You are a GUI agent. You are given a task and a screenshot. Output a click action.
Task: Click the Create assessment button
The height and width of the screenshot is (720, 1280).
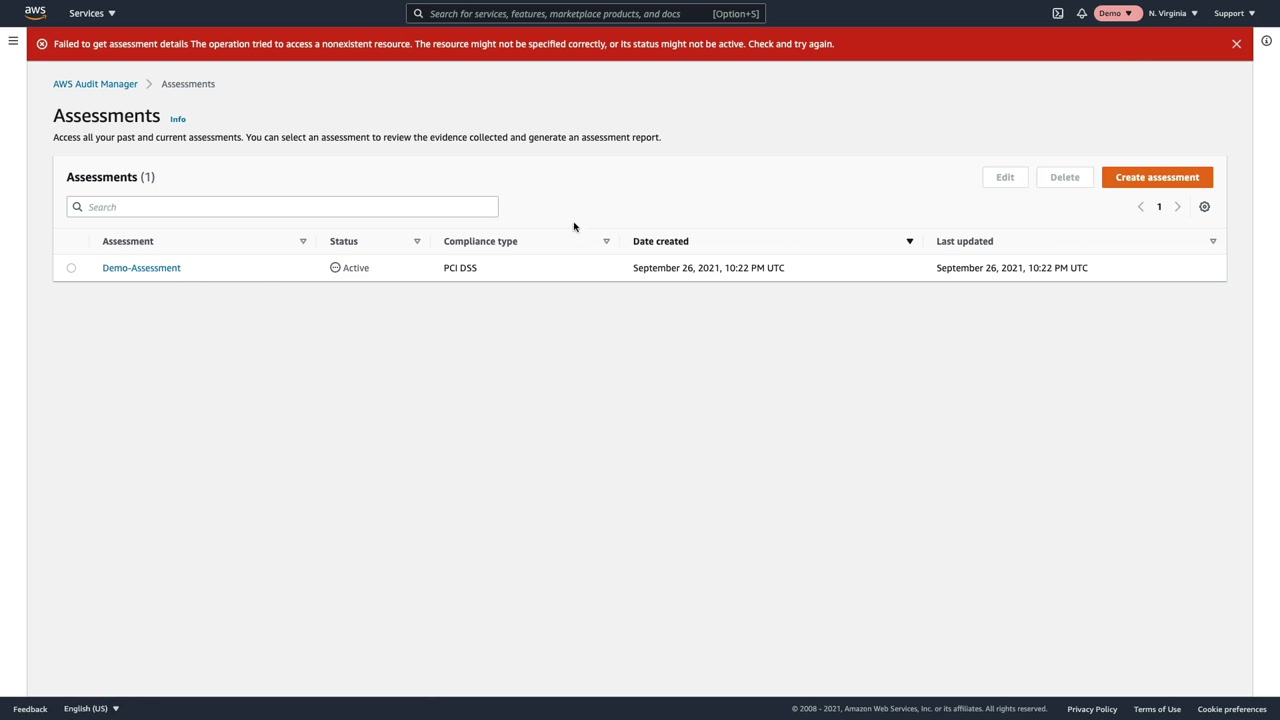pos(1157,177)
